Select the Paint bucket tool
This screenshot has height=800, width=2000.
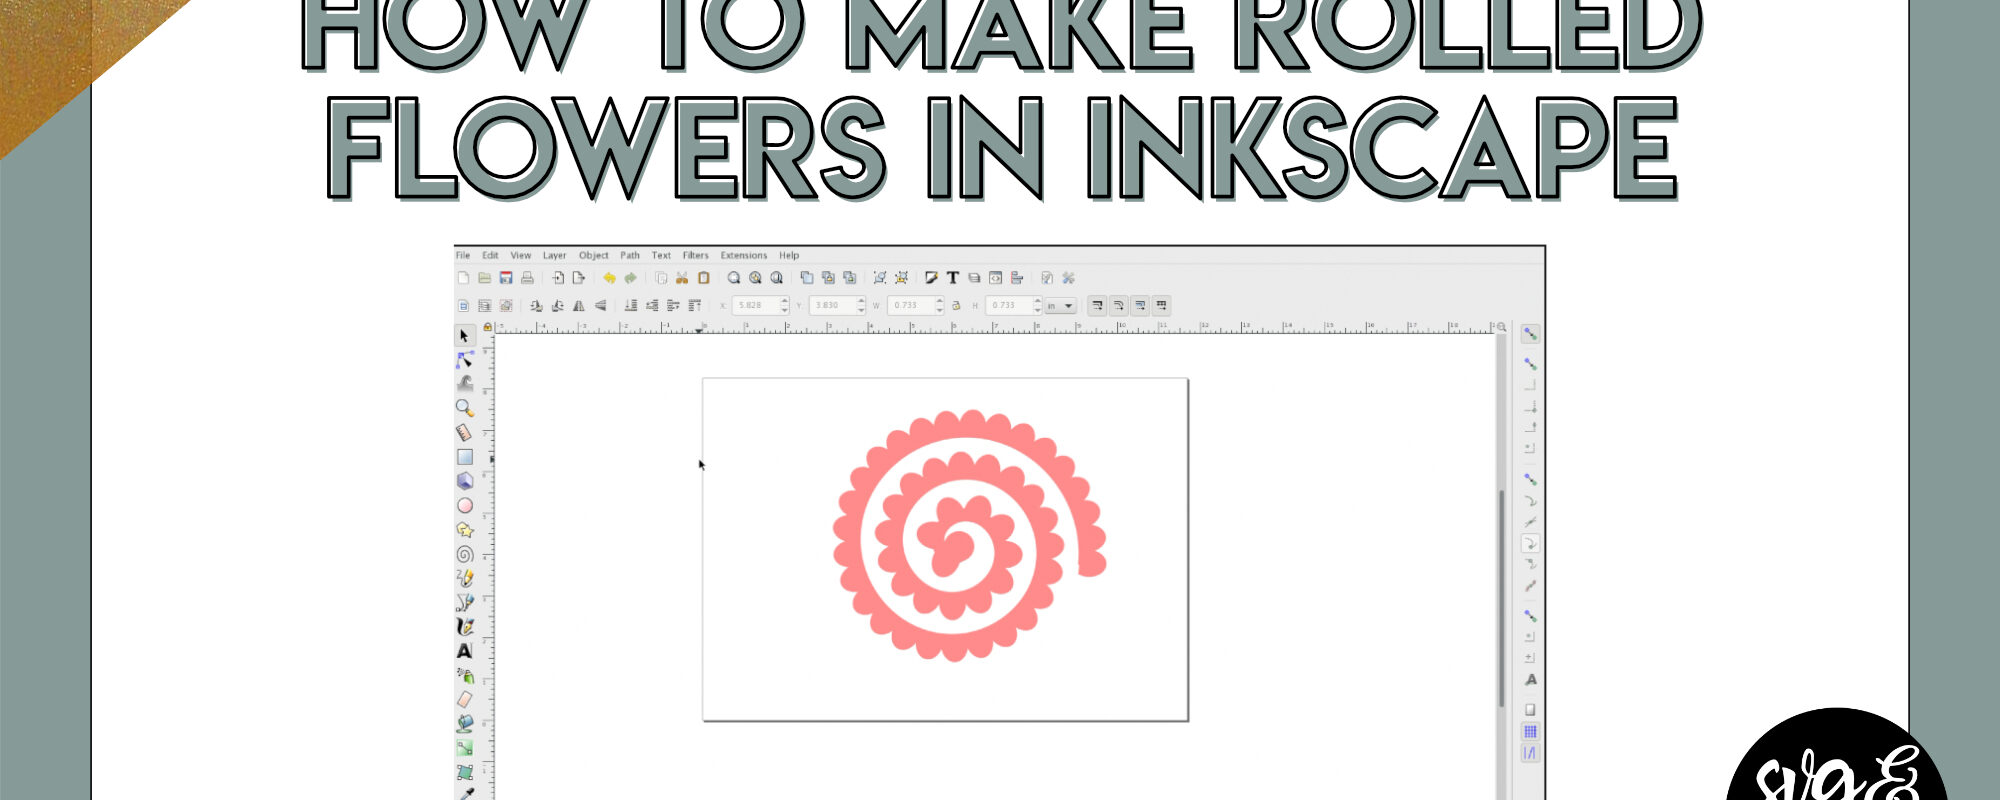tap(464, 724)
